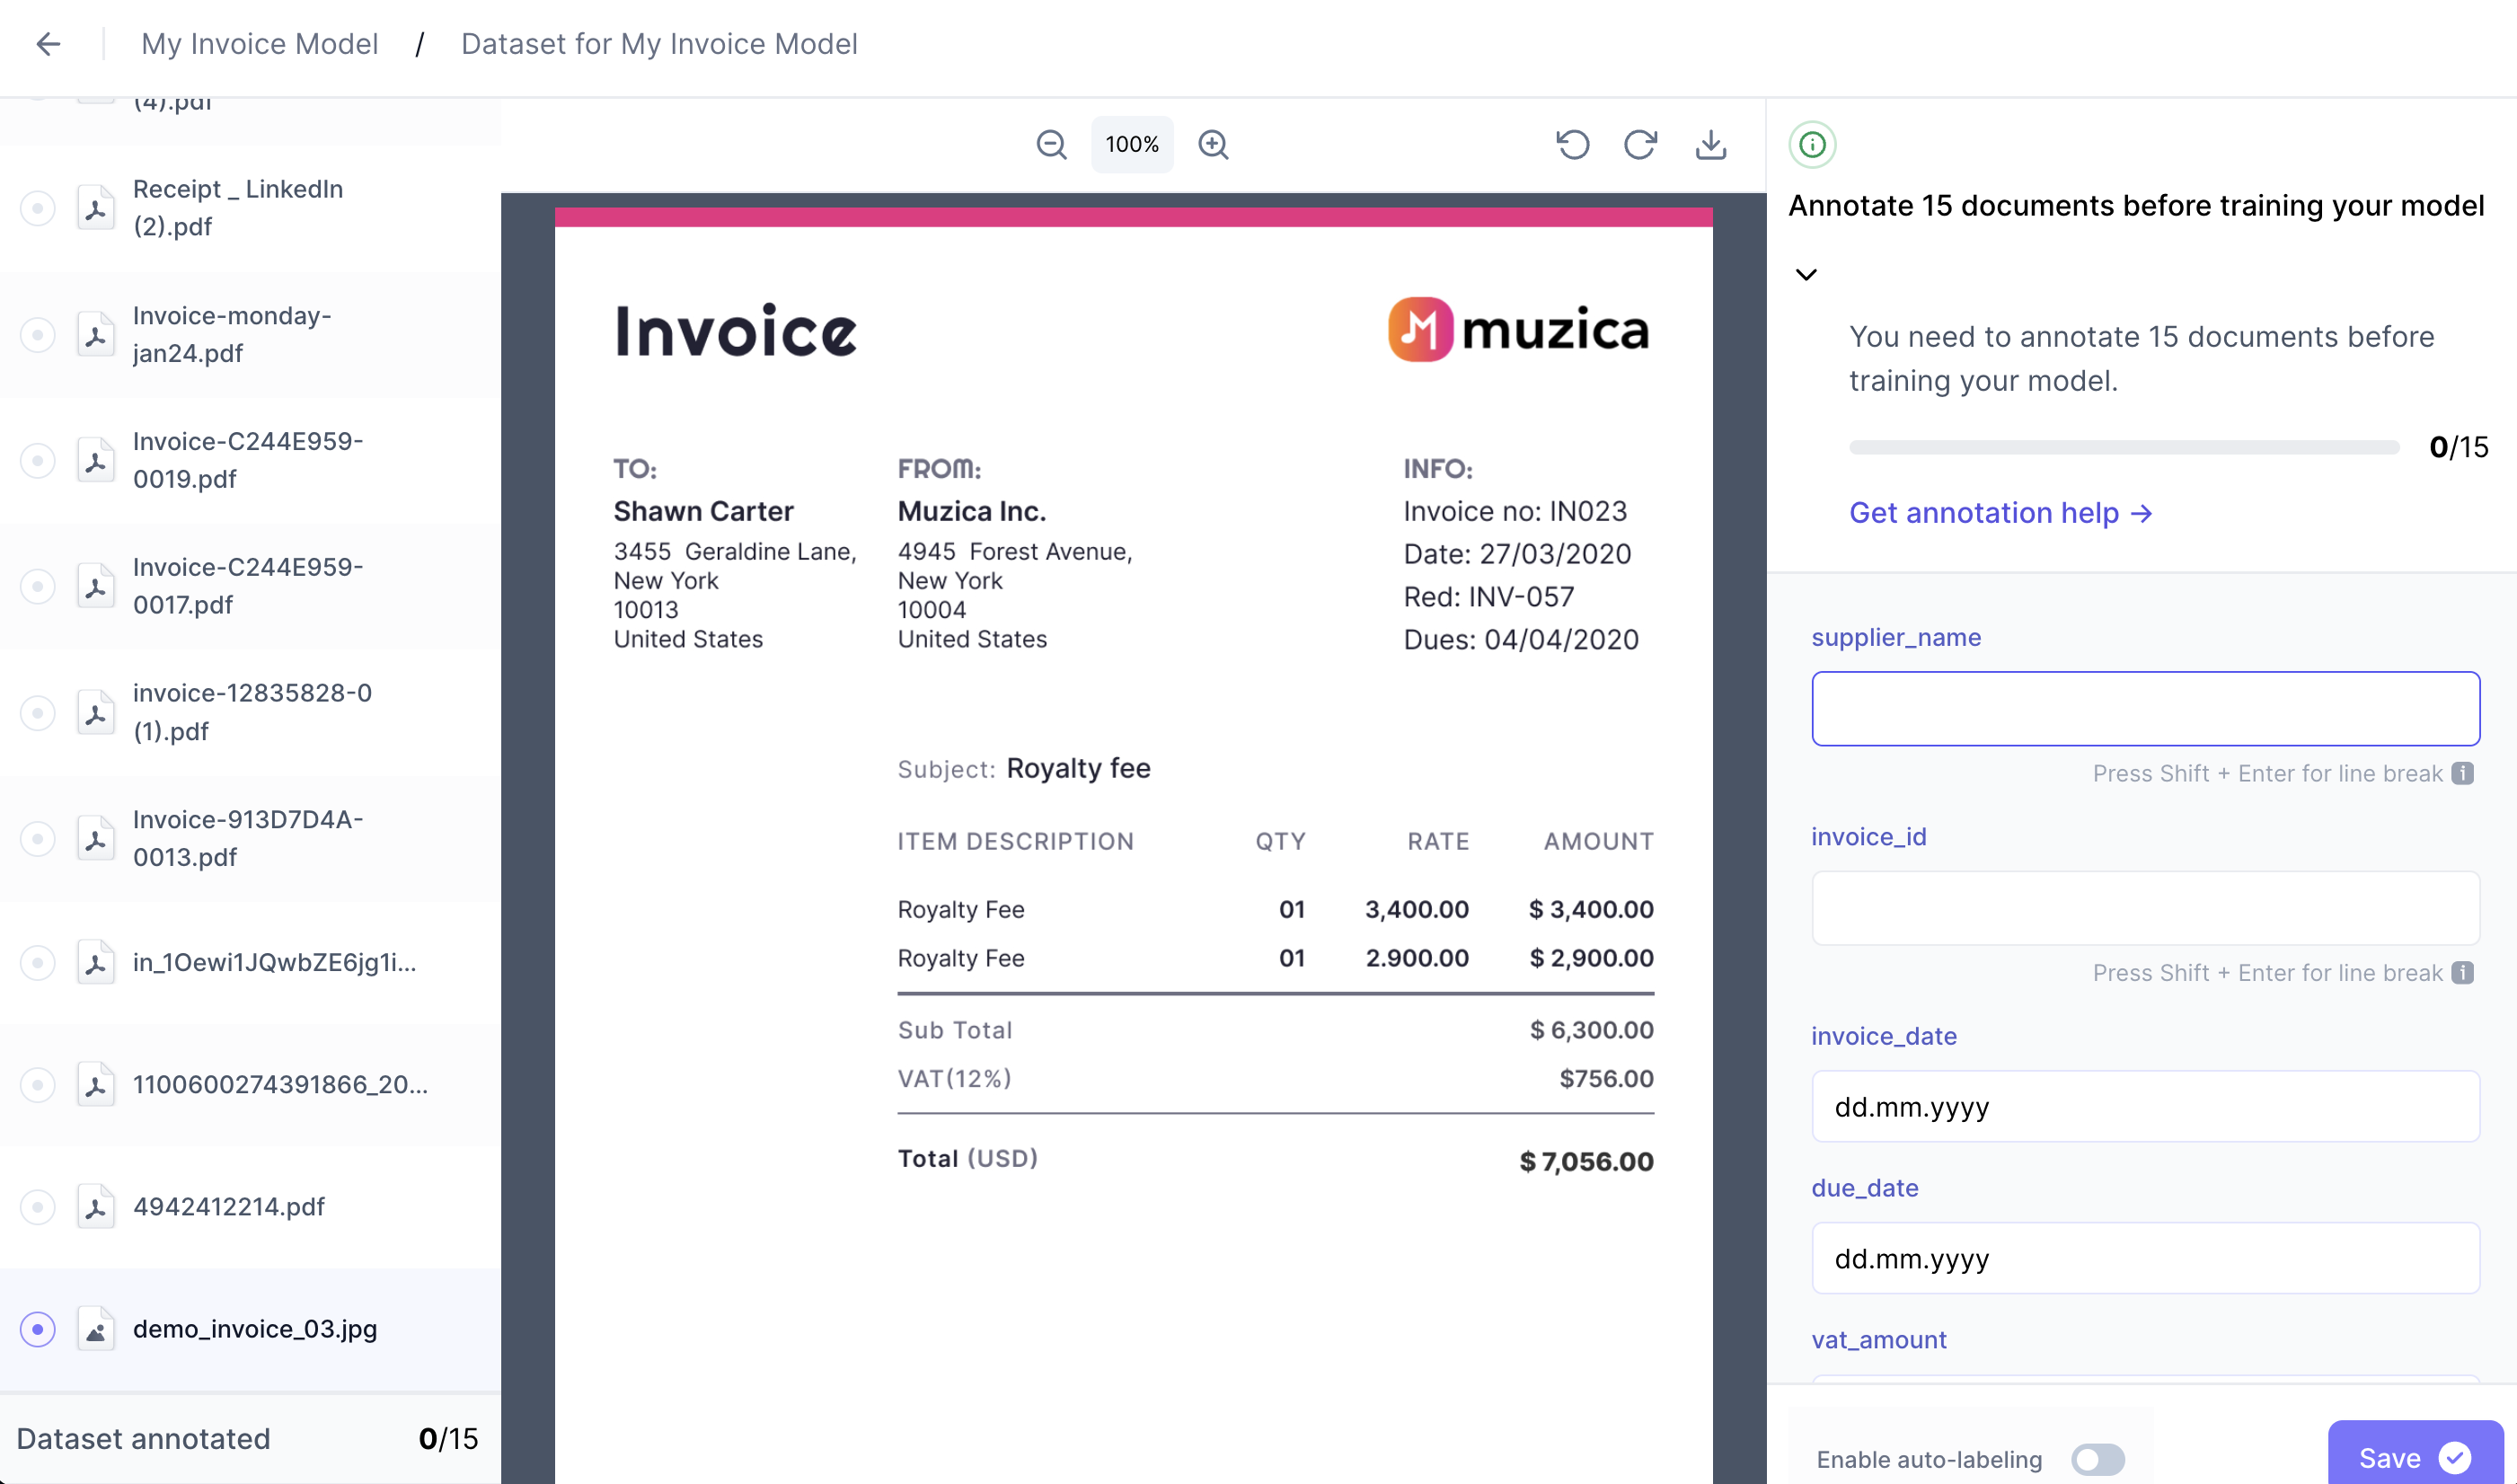Focus the invoice_id input field
The height and width of the screenshot is (1484, 2517).
[2145, 908]
